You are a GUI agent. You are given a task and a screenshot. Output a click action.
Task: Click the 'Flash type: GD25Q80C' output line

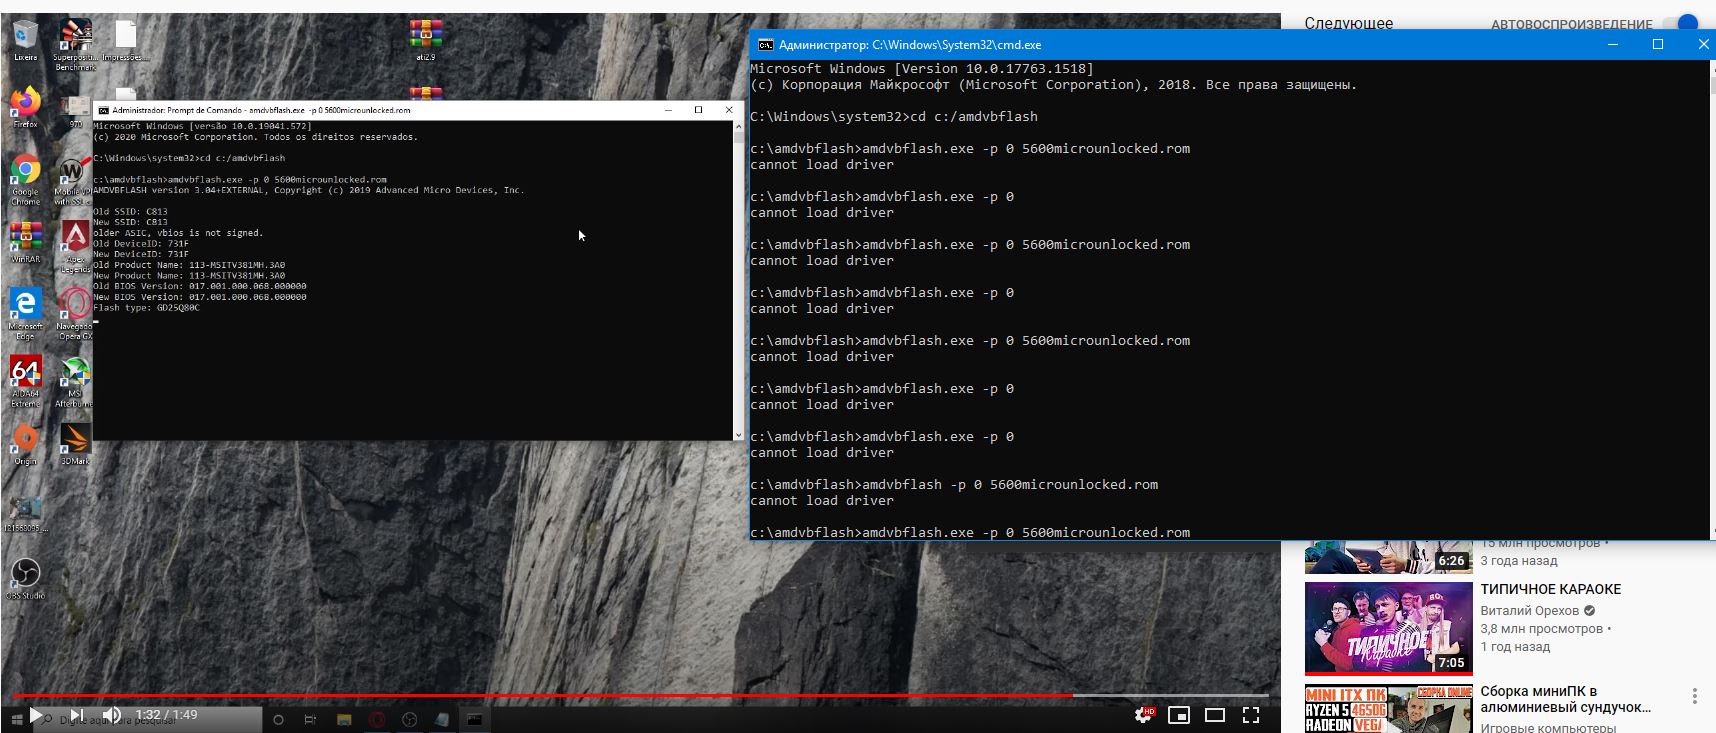point(146,308)
